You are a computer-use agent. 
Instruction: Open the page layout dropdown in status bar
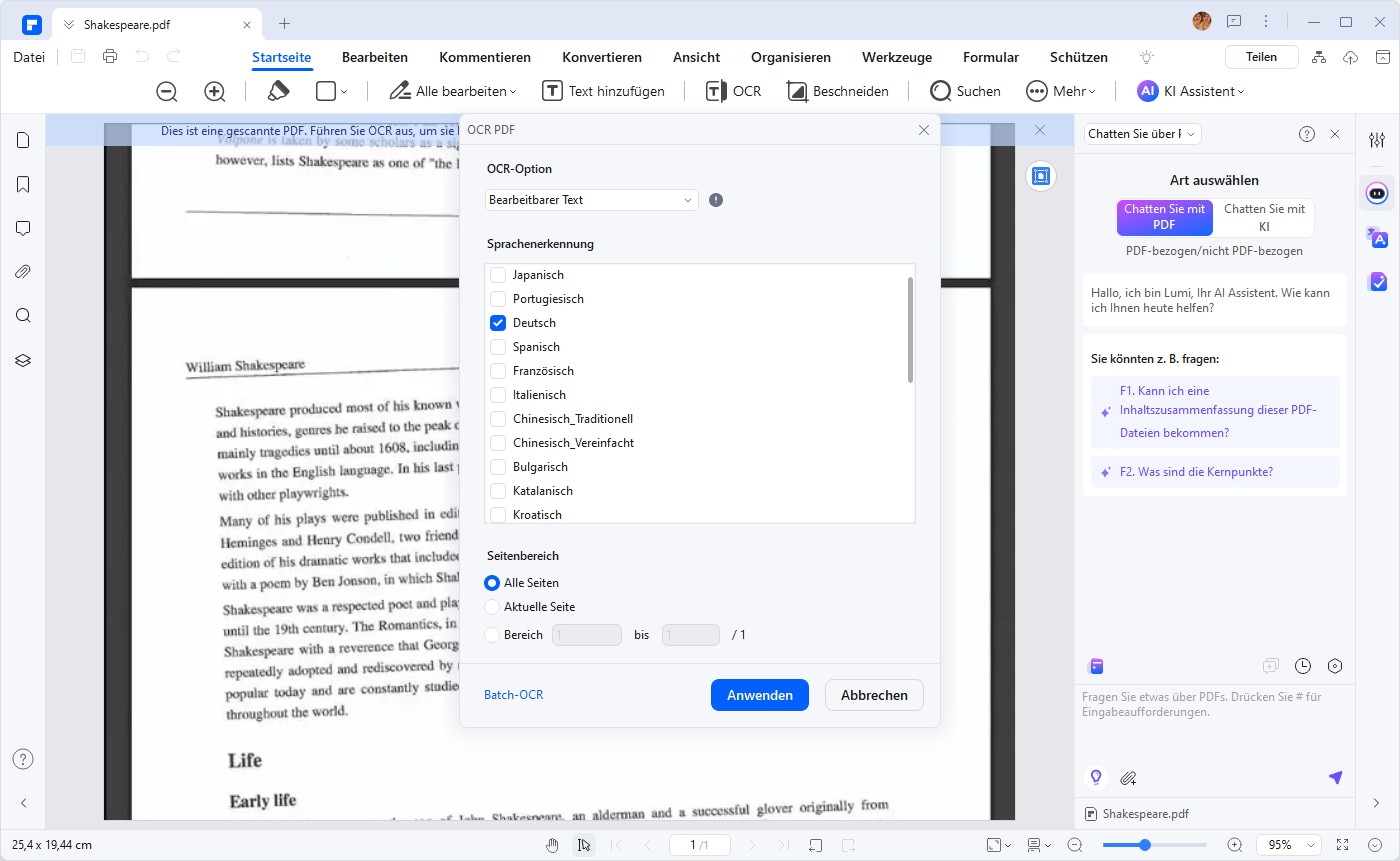coord(1040,845)
